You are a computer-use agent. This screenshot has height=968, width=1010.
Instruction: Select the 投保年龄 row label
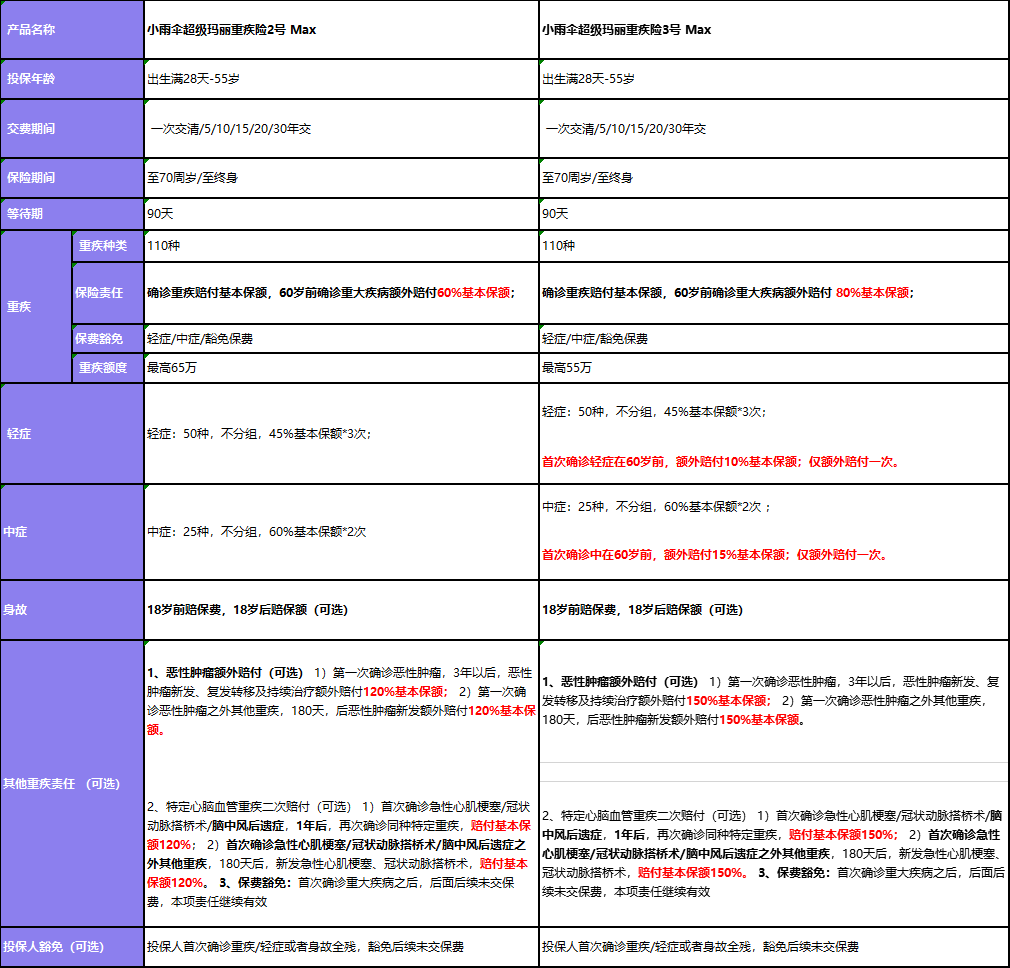[x=72, y=79]
